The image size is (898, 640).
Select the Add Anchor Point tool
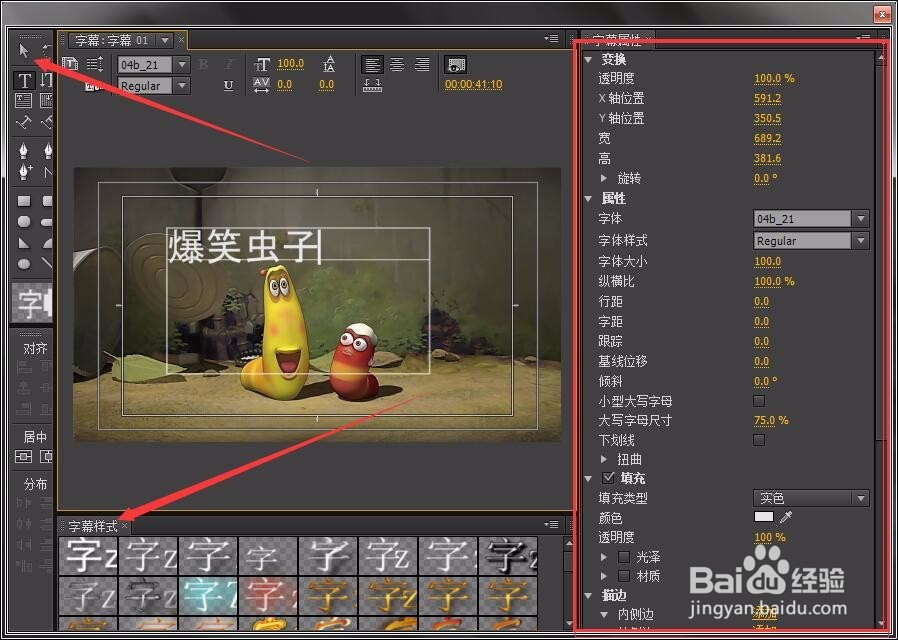tap(25, 171)
